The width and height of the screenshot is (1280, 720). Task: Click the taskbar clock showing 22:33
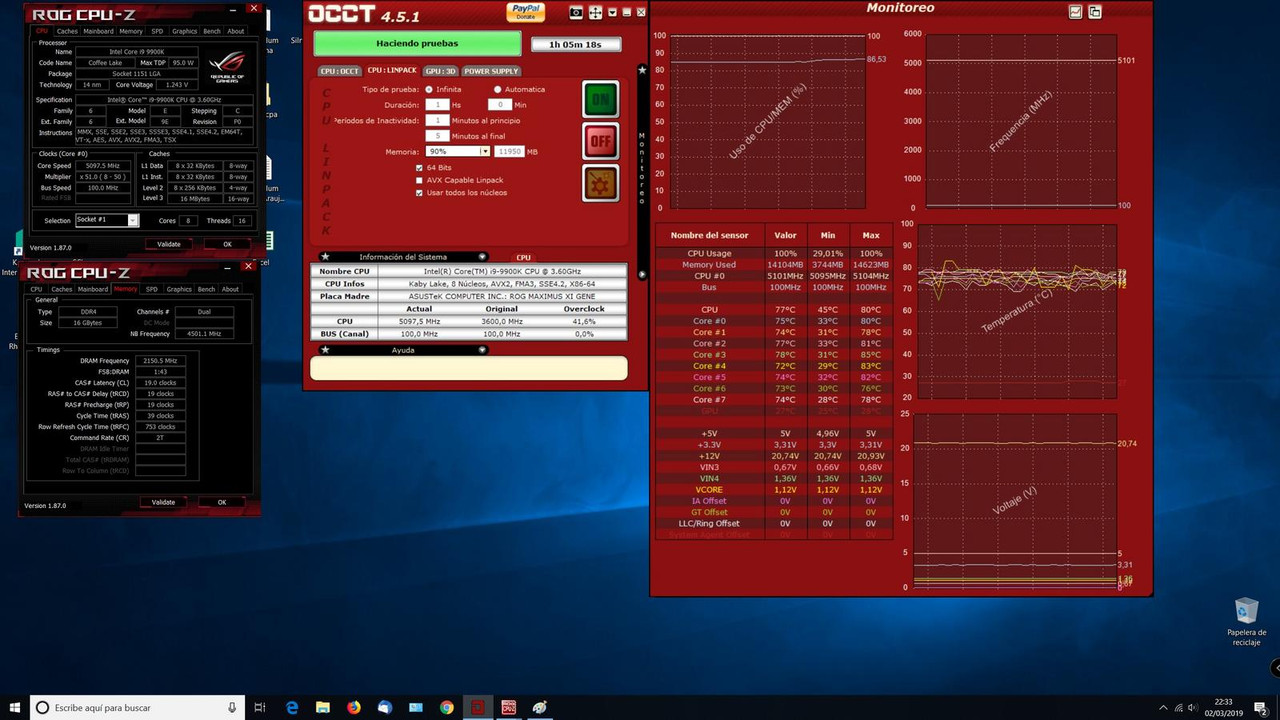1225,707
